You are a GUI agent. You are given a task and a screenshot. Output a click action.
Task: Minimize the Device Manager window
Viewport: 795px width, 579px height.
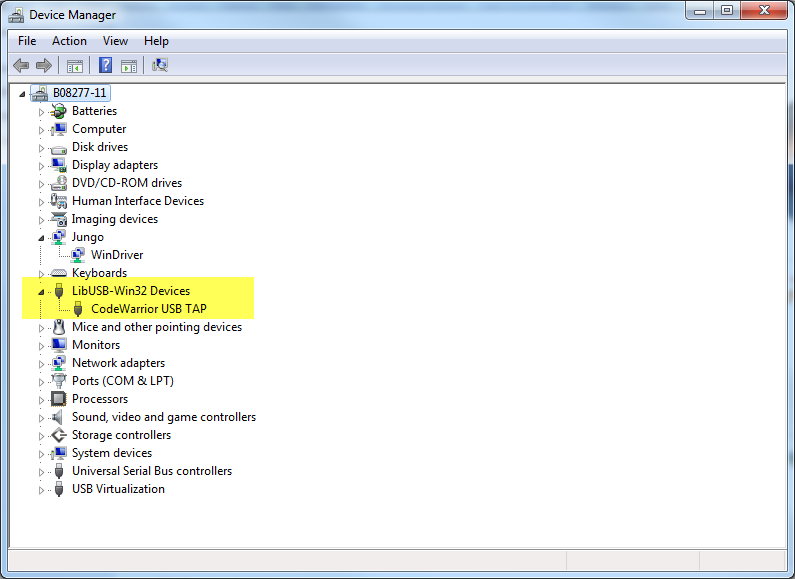pyautogui.click(x=700, y=11)
